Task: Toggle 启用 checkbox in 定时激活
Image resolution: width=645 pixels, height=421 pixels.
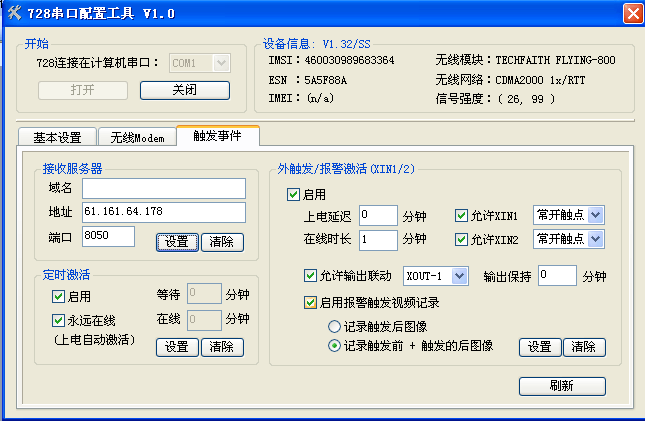Action: tap(59, 297)
